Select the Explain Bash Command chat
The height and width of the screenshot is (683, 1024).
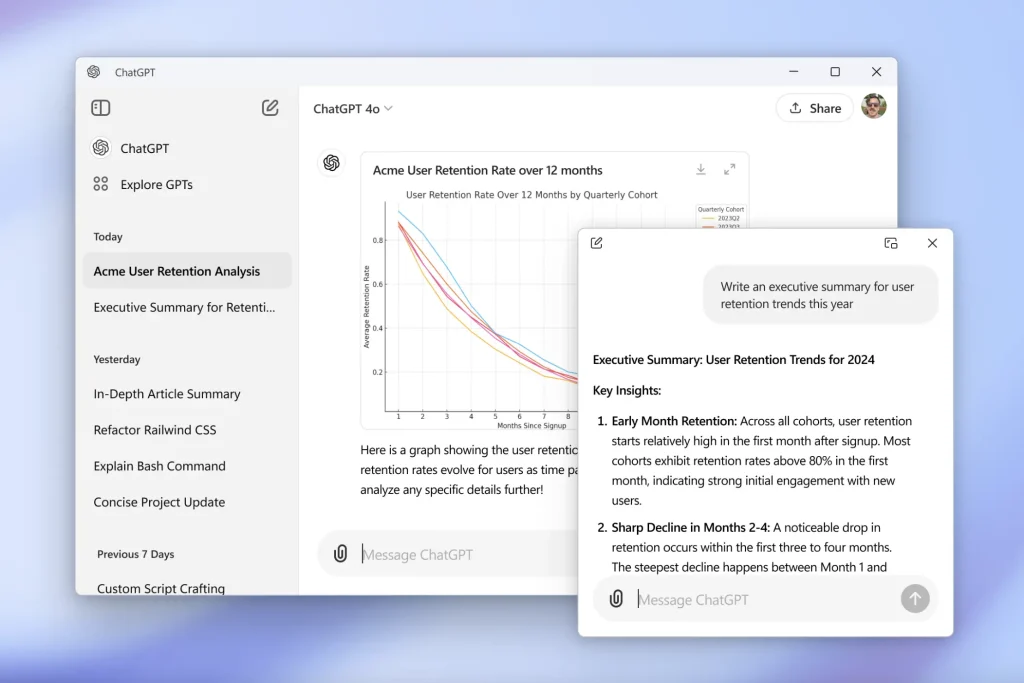coord(160,466)
